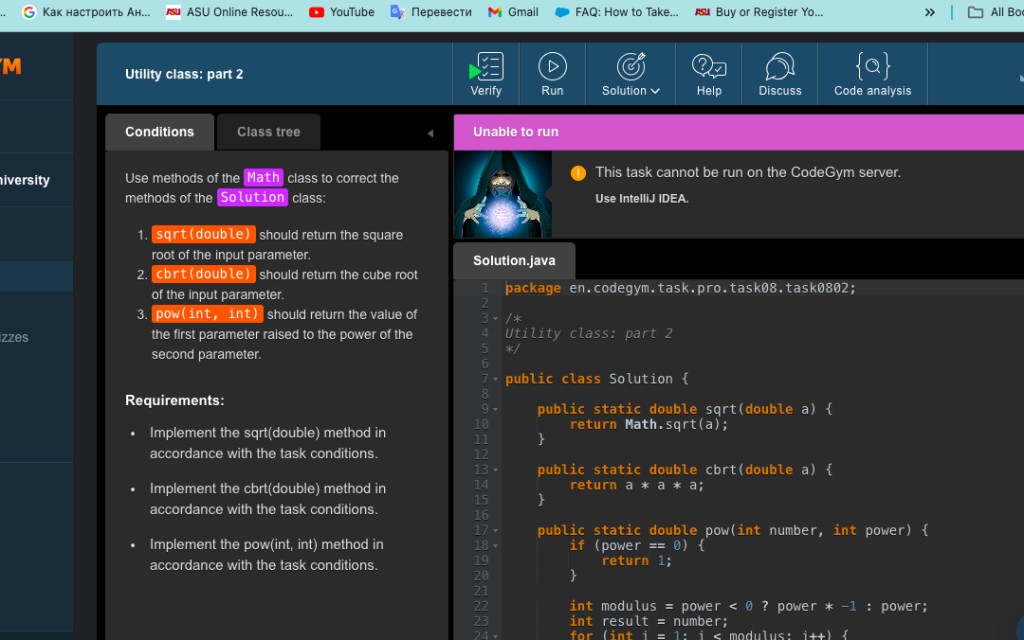1024x640 pixels.
Task: Click the wizard avatar thumbnail
Action: (x=503, y=195)
